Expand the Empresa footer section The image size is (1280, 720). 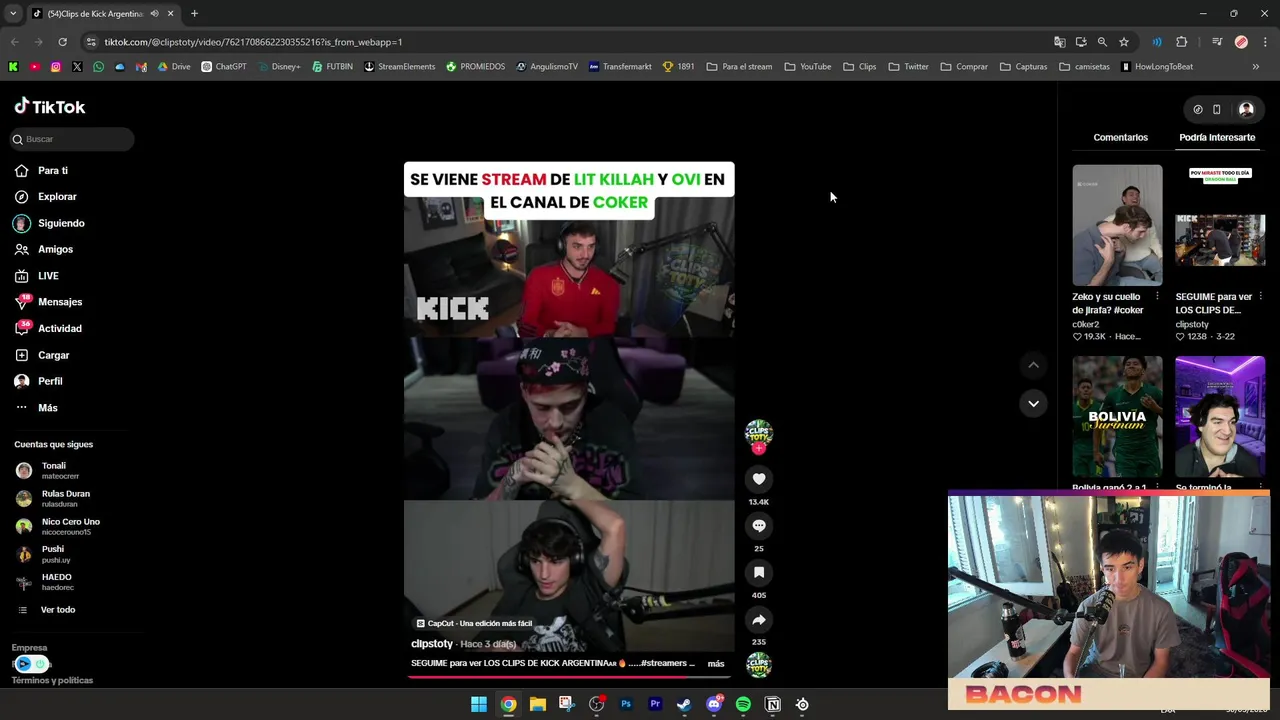point(29,648)
